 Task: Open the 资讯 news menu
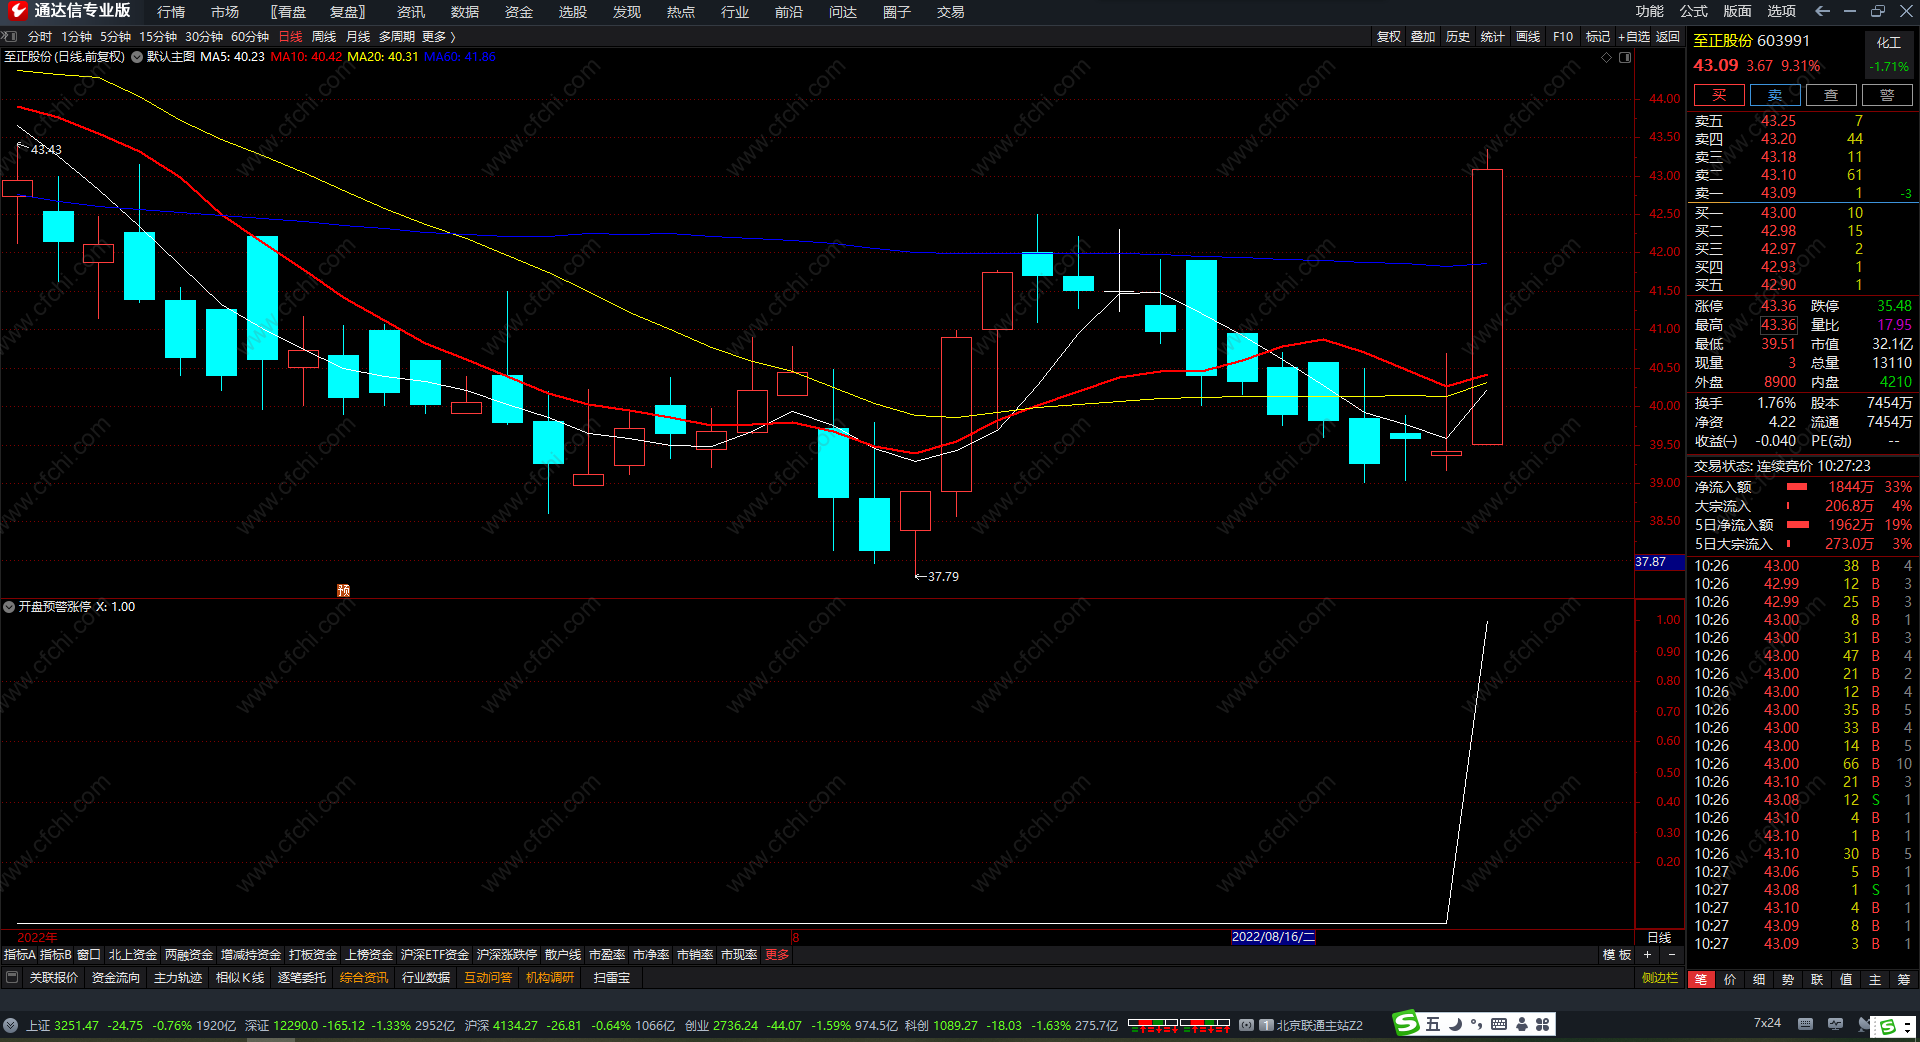411,12
